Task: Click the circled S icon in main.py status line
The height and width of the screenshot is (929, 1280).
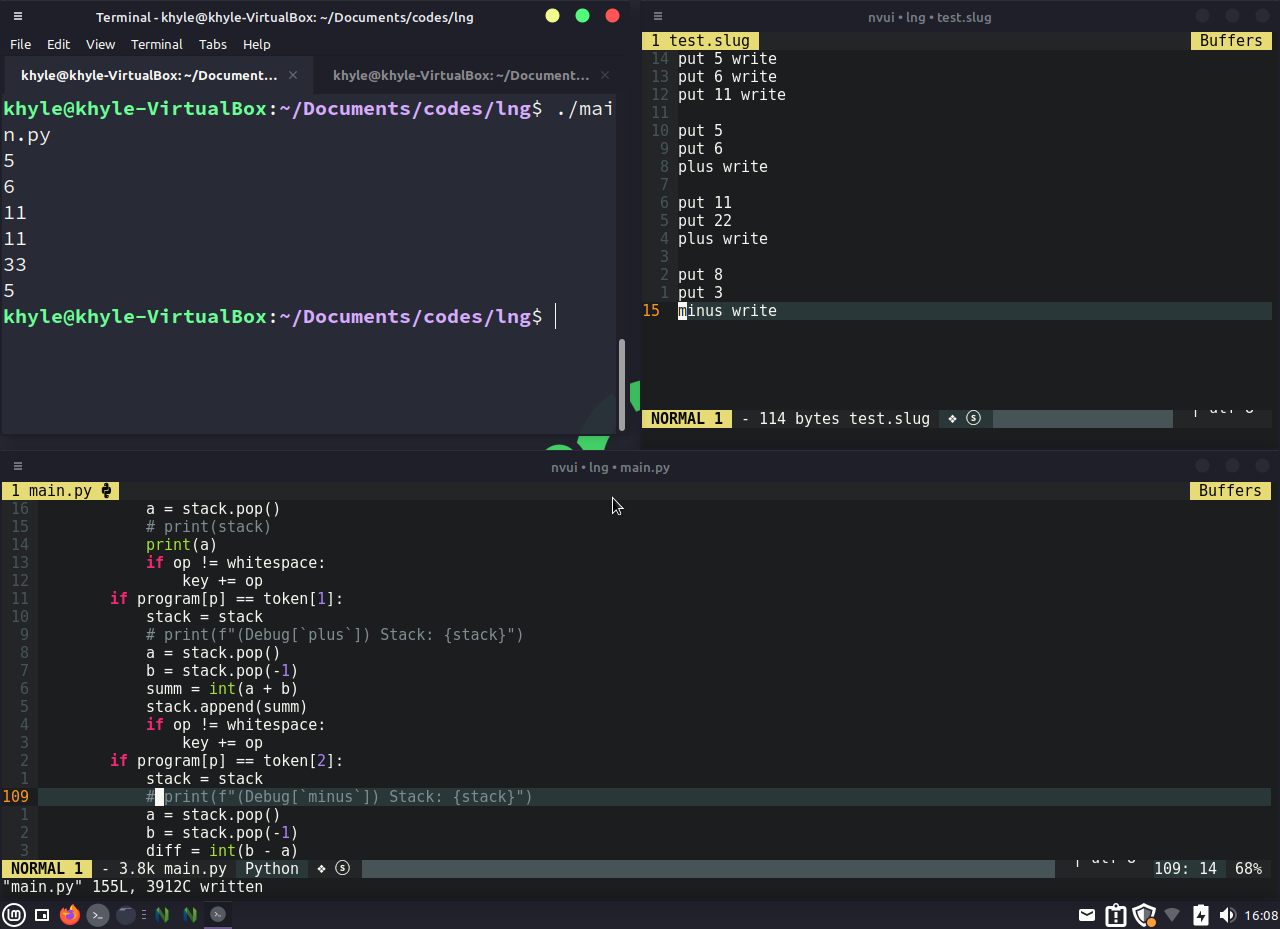Action: pyautogui.click(x=342, y=869)
